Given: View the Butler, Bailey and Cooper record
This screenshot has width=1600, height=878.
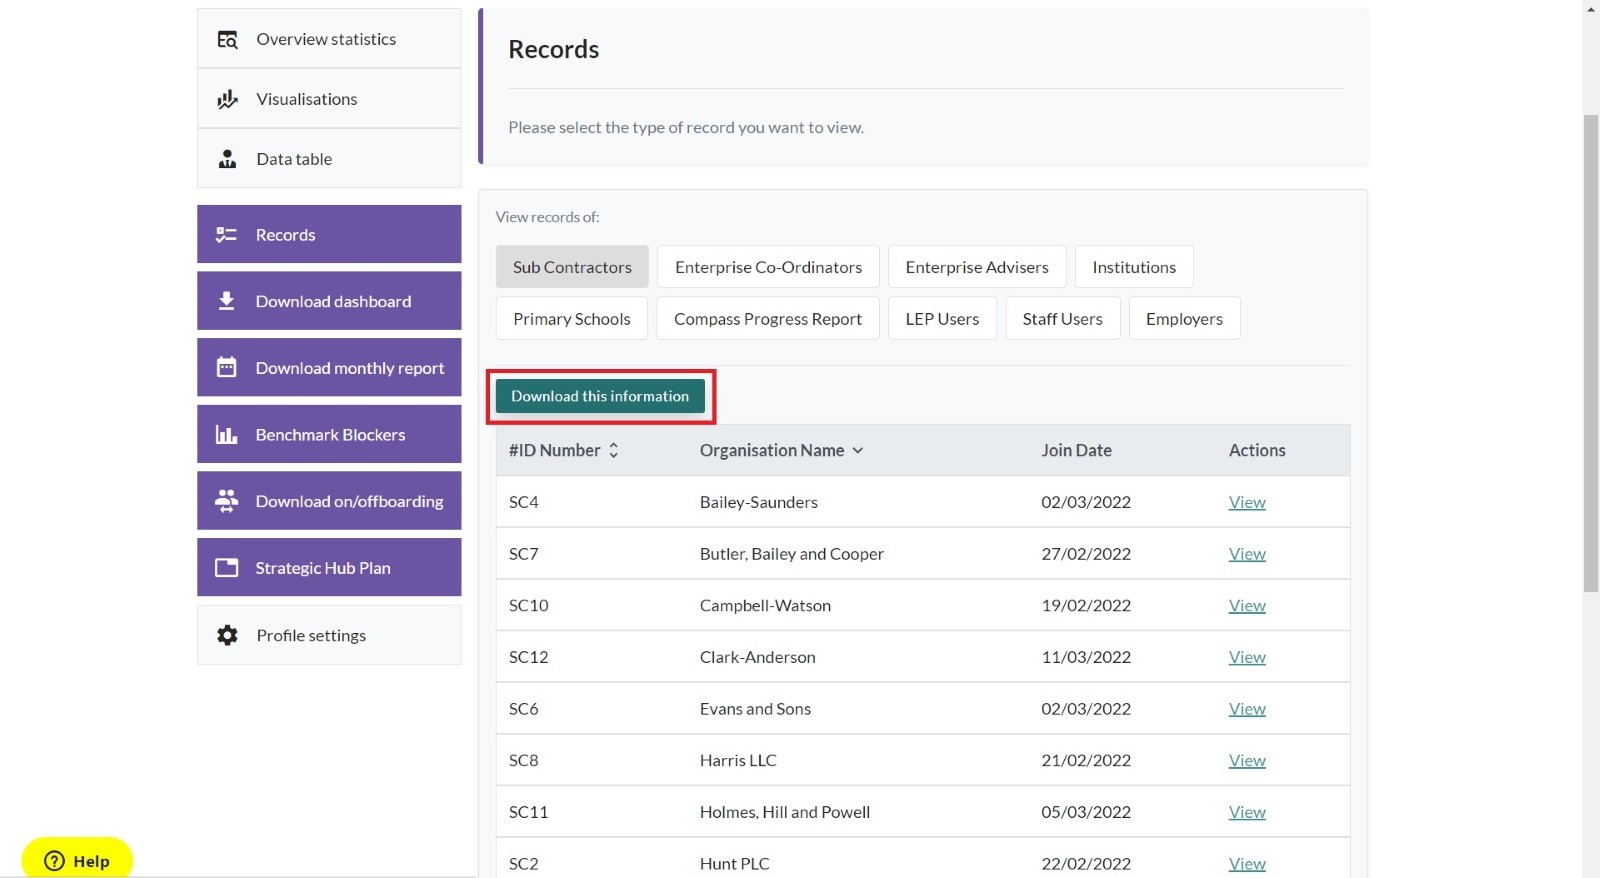Looking at the screenshot, I should 1247,554.
